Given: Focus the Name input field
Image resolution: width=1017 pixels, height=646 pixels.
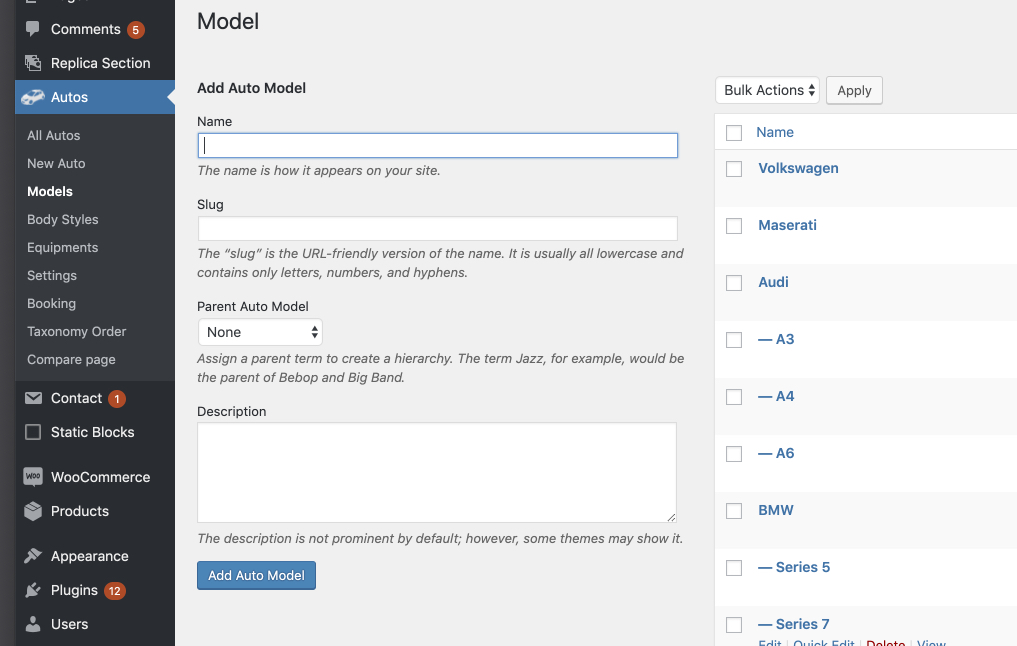Looking at the screenshot, I should 438,145.
